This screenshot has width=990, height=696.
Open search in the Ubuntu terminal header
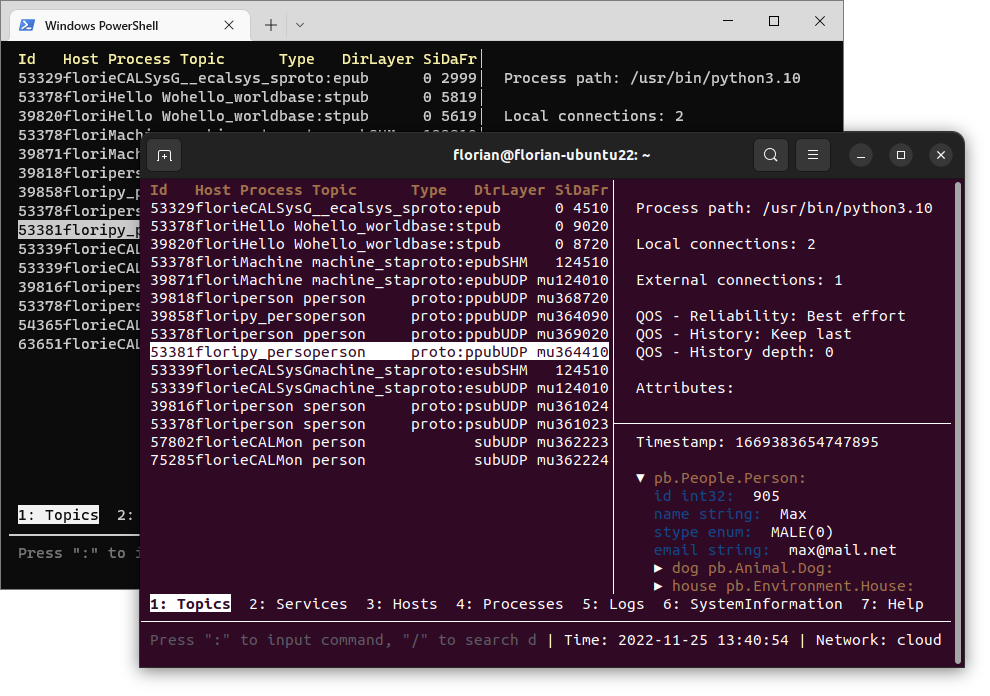click(x=770, y=155)
